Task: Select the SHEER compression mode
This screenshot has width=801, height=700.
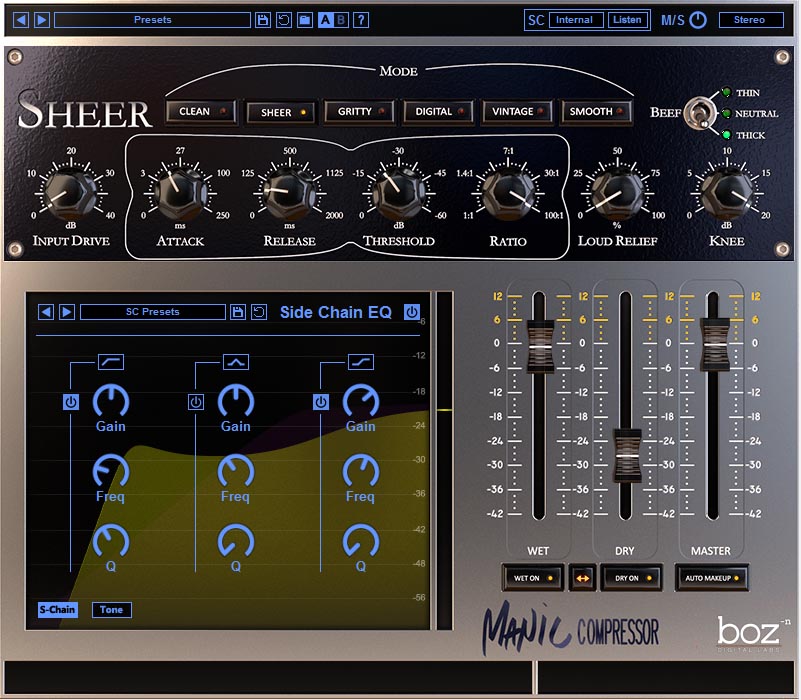Action: (279, 112)
